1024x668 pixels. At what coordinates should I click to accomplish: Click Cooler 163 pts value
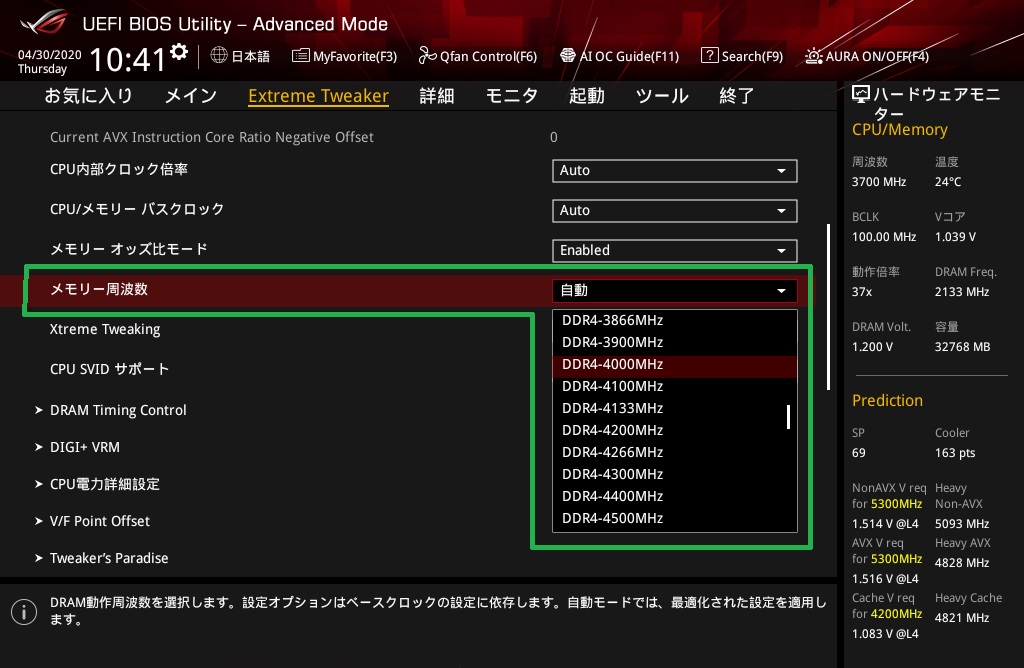(955, 453)
